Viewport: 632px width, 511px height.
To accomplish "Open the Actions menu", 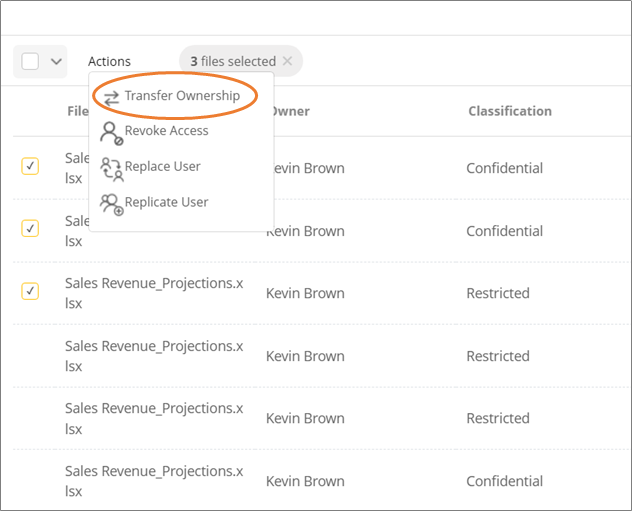I will click(109, 61).
